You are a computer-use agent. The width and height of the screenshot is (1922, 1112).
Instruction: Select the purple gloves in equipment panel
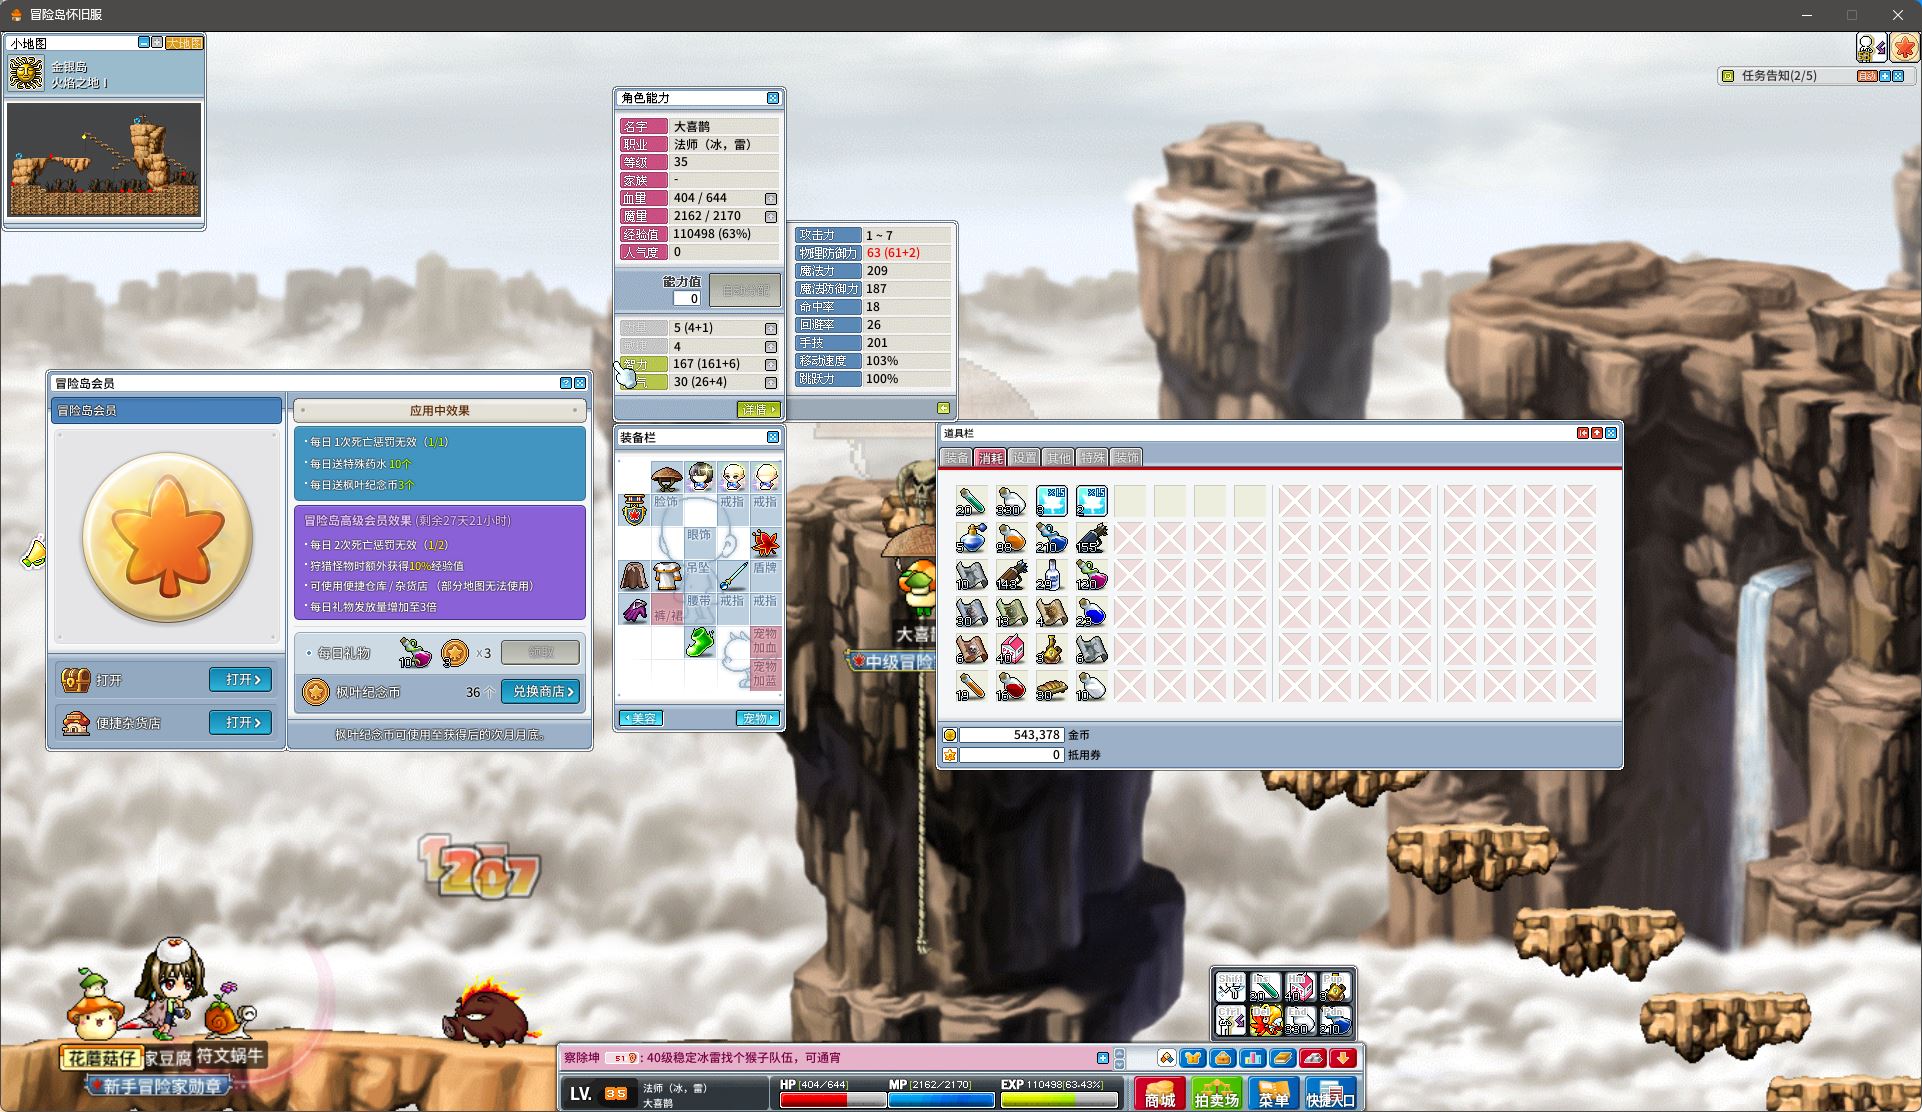[x=634, y=609]
